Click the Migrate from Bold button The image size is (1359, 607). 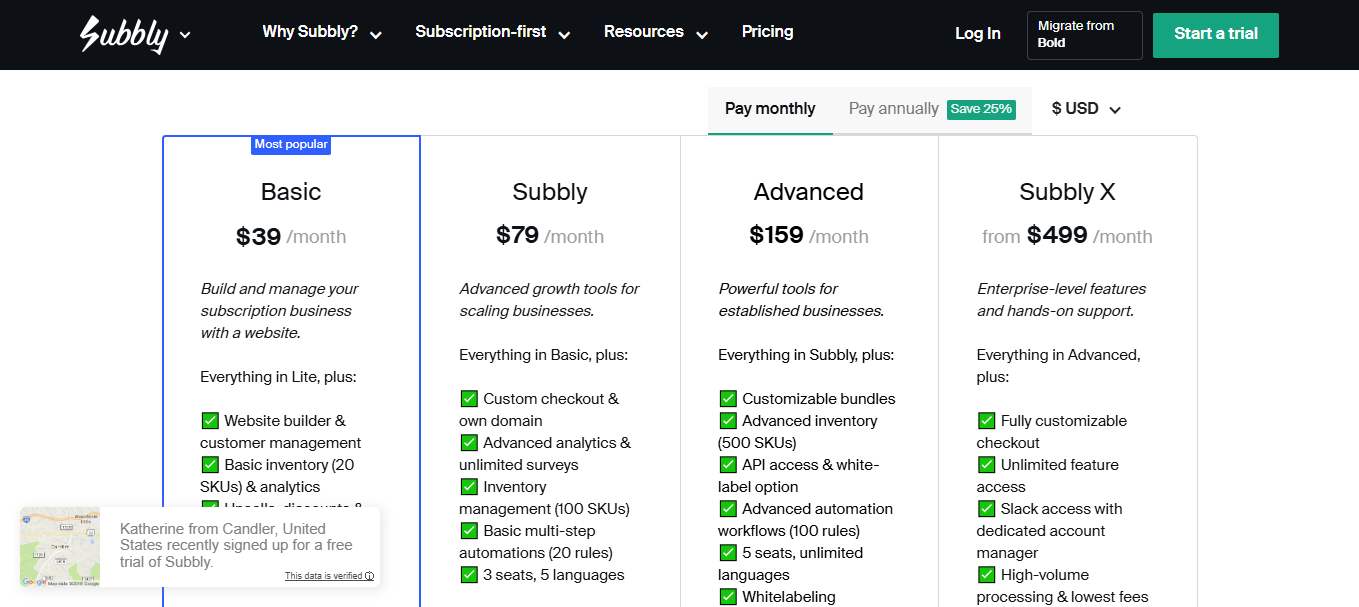click(x=1084, y=35)
